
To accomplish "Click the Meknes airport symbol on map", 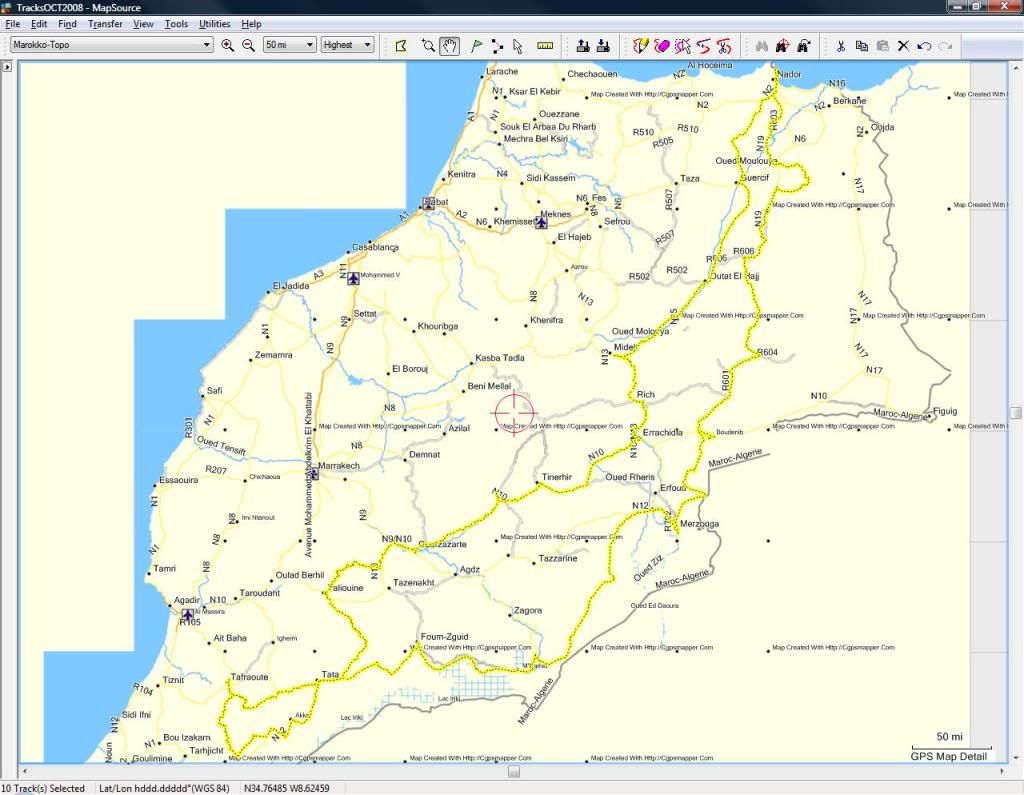I will point(541,223).
